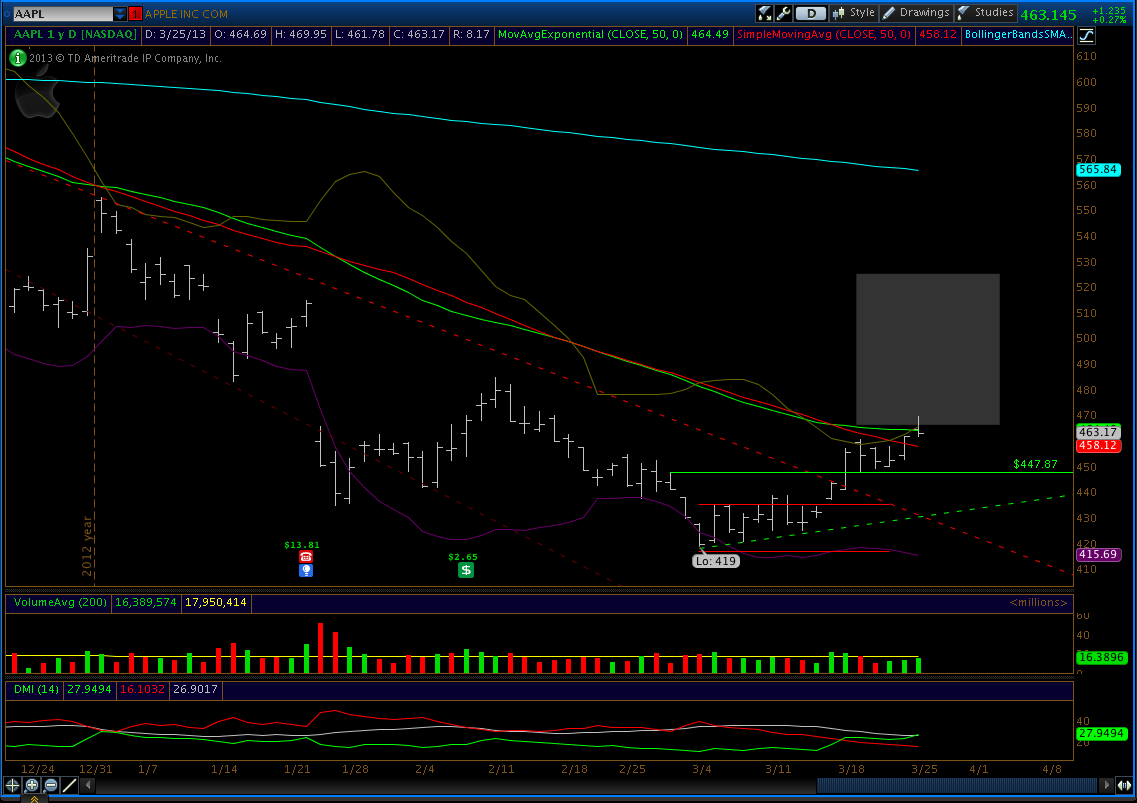Viewport: 1137px width, 803px height.
Task: Open chart settings wrench icon
Action: [783, 13]
